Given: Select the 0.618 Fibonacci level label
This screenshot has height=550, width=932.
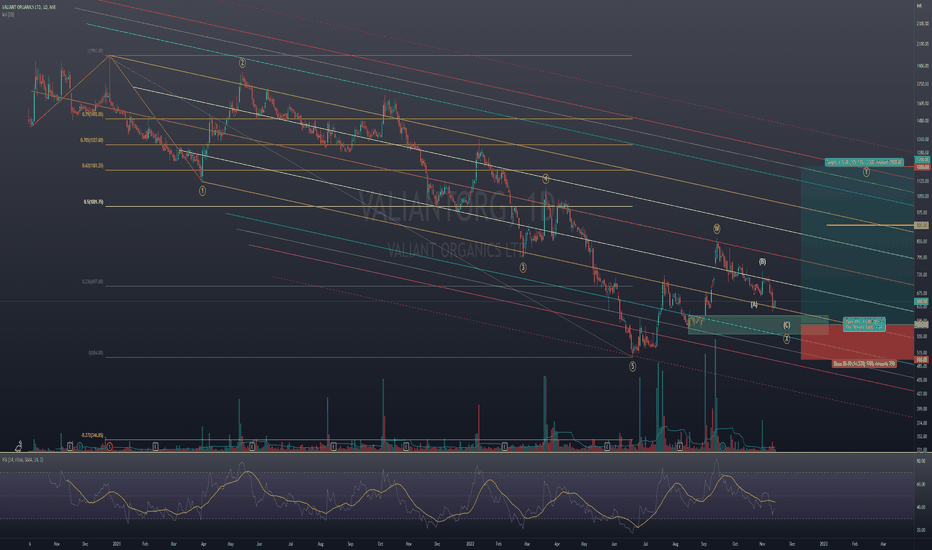Looking at the screenshot, I should (x=93, y=166).
